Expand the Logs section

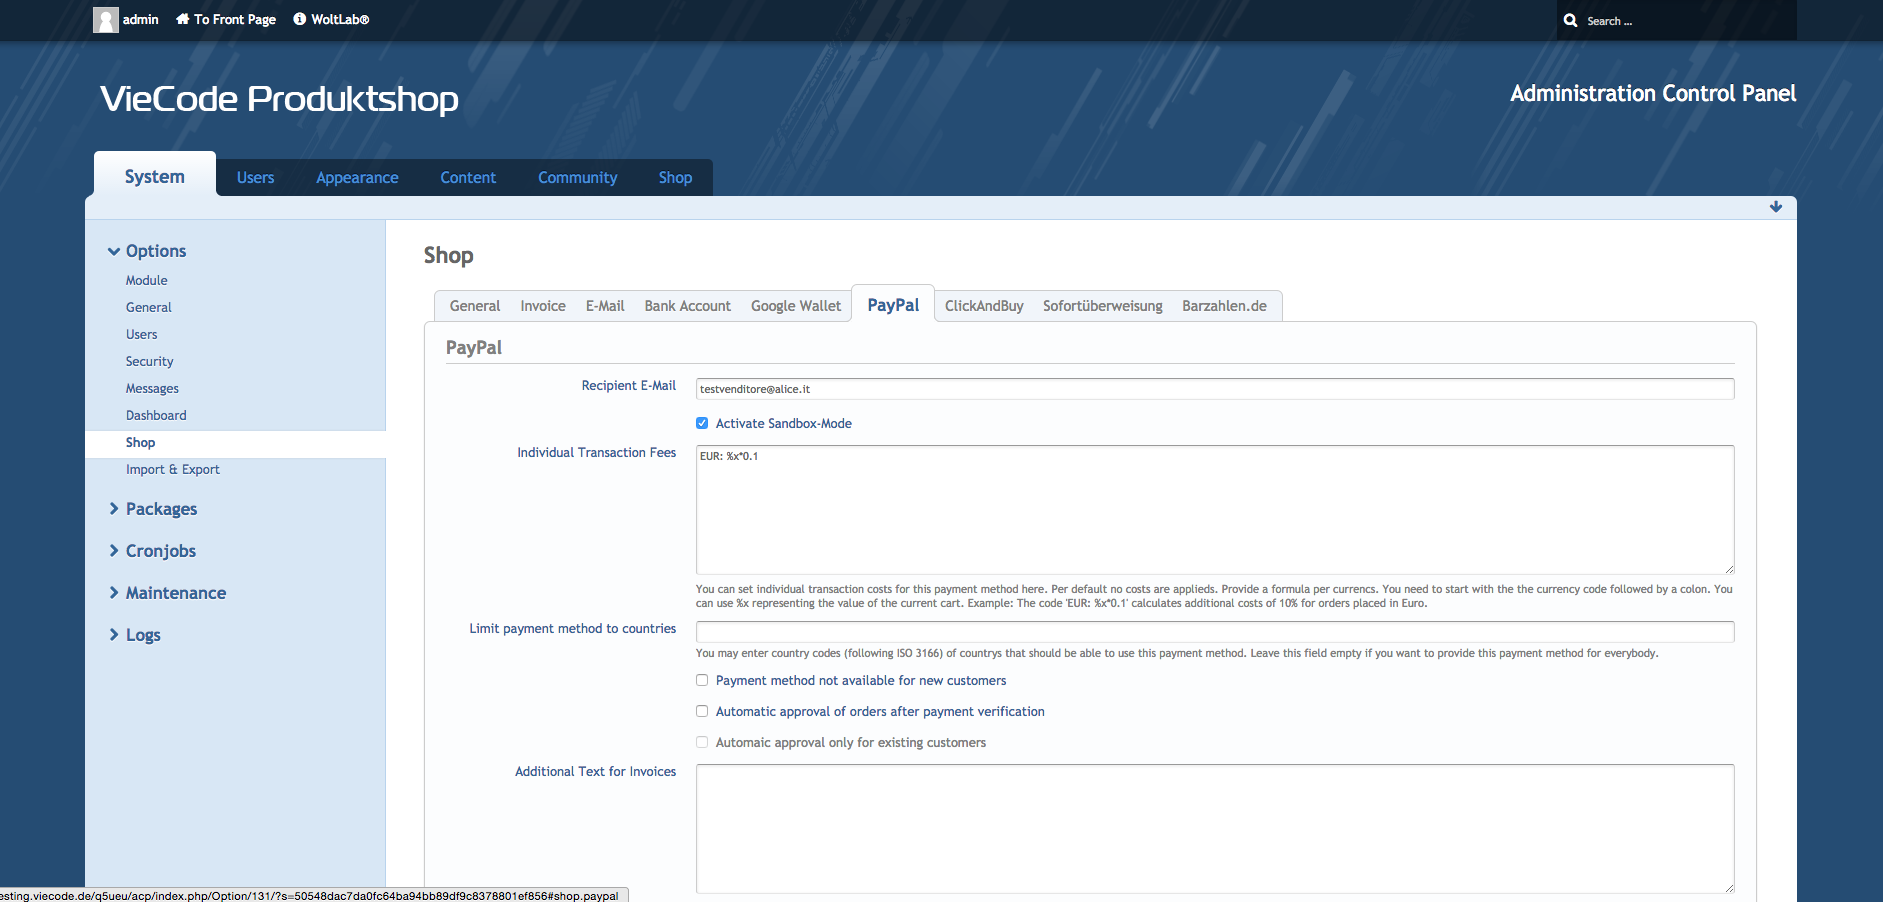[114, 635]
